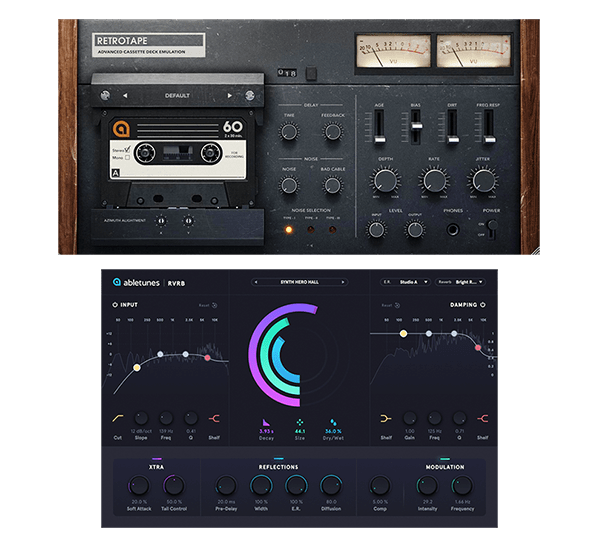Check the Stereo box on the cassette
This screenshot has width=600, height=543.
point(127,150)
